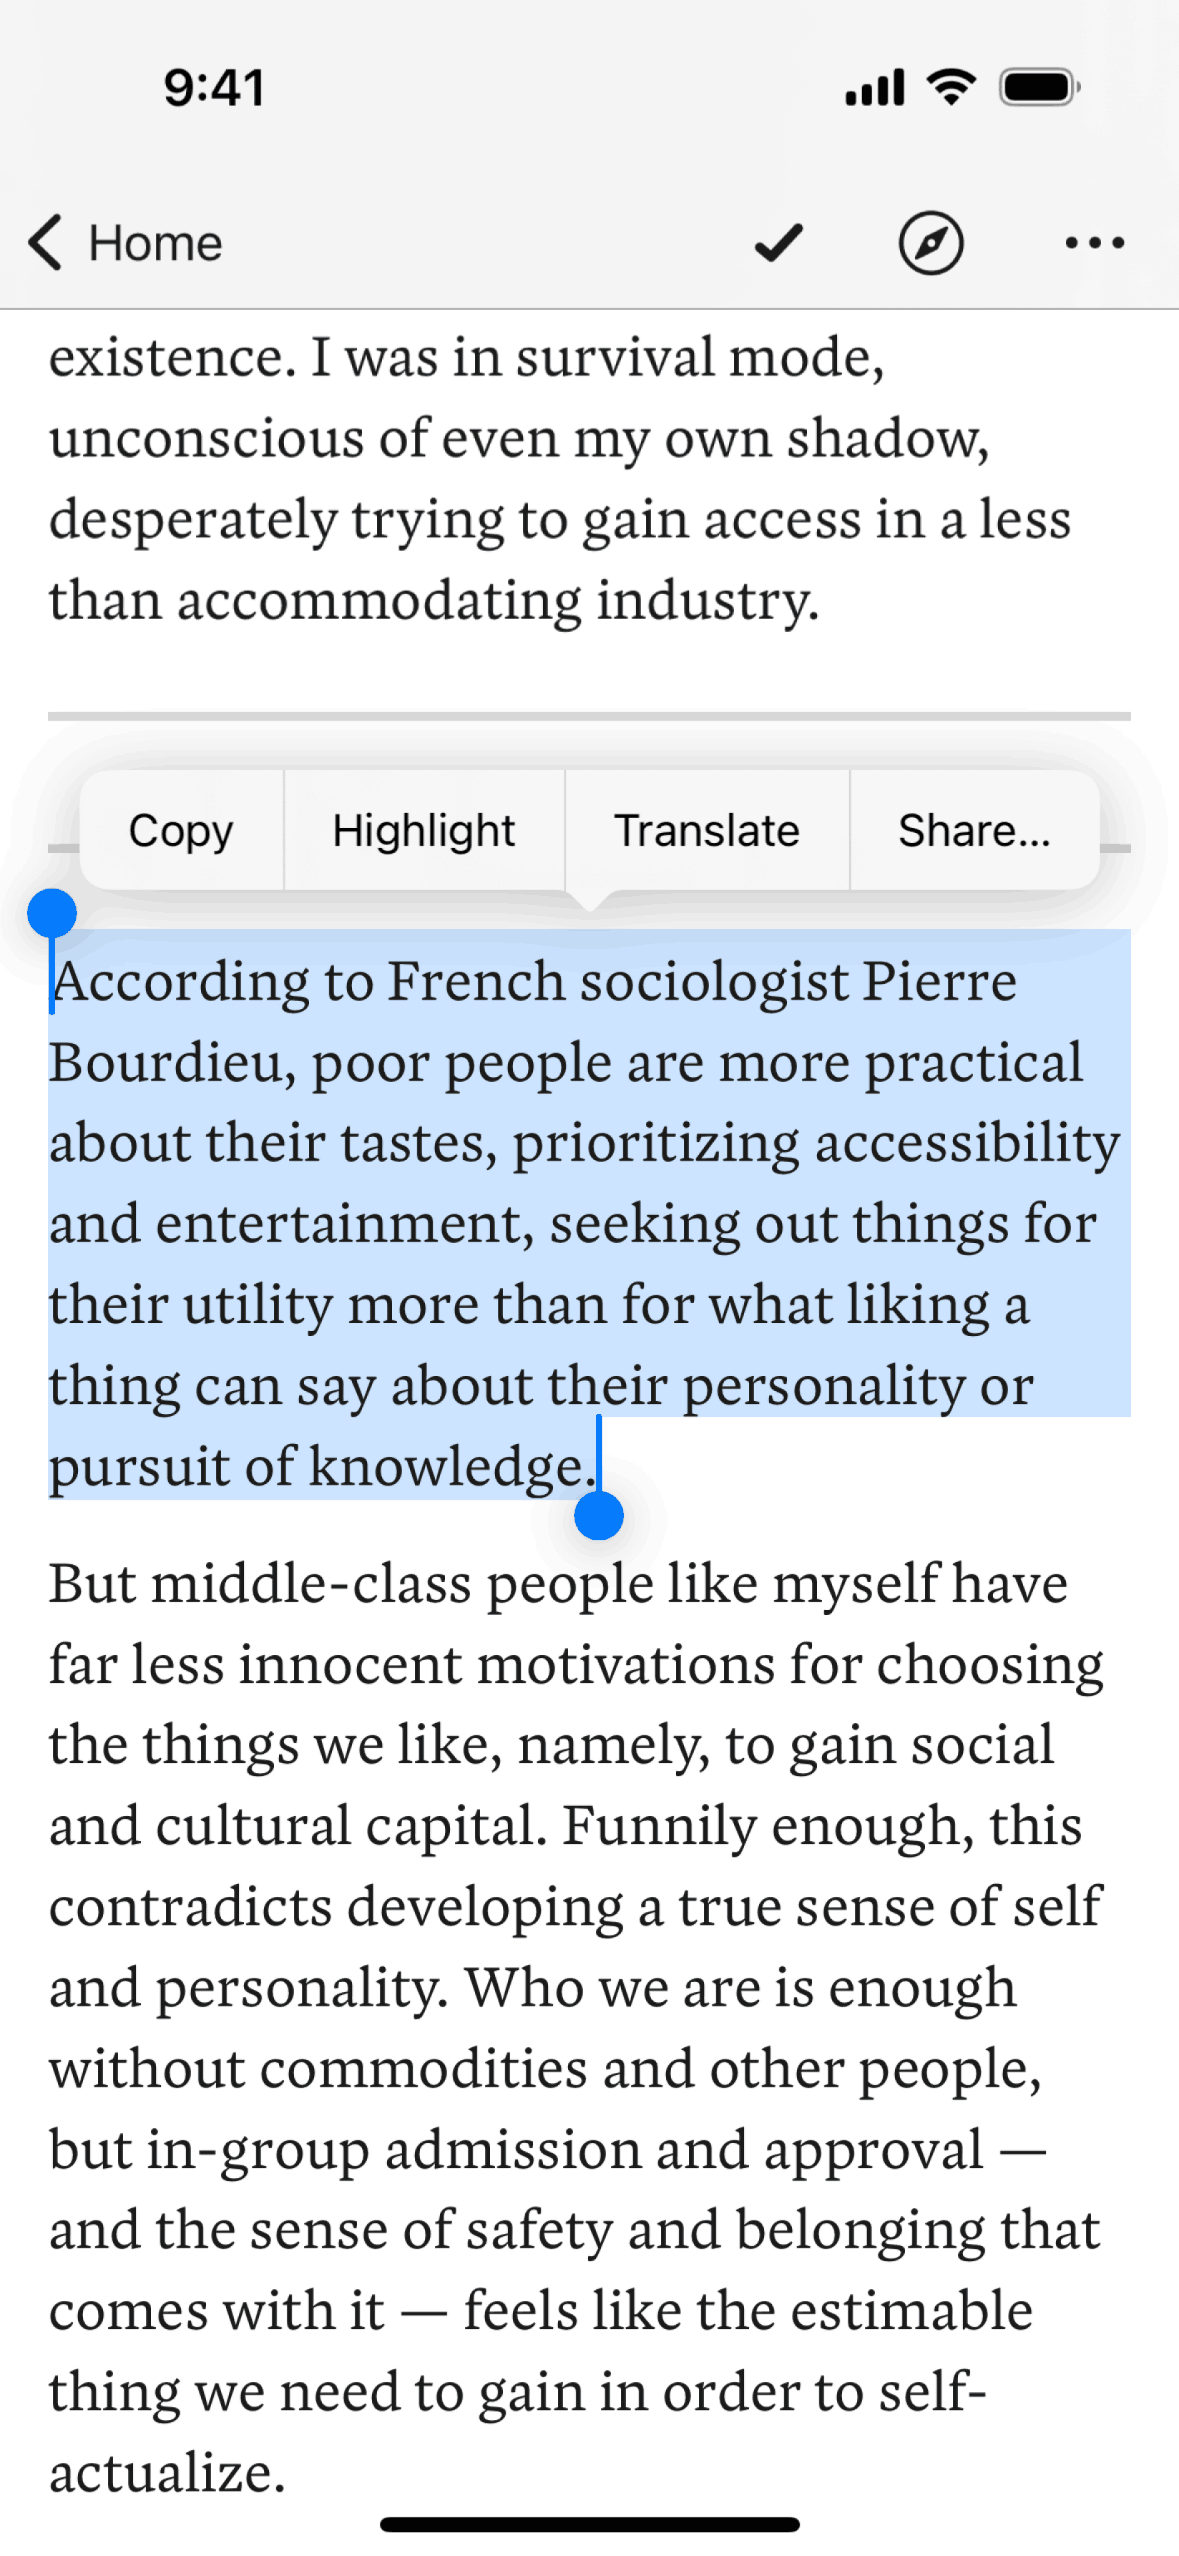Select Translate in the popup menu

(707, 830)
